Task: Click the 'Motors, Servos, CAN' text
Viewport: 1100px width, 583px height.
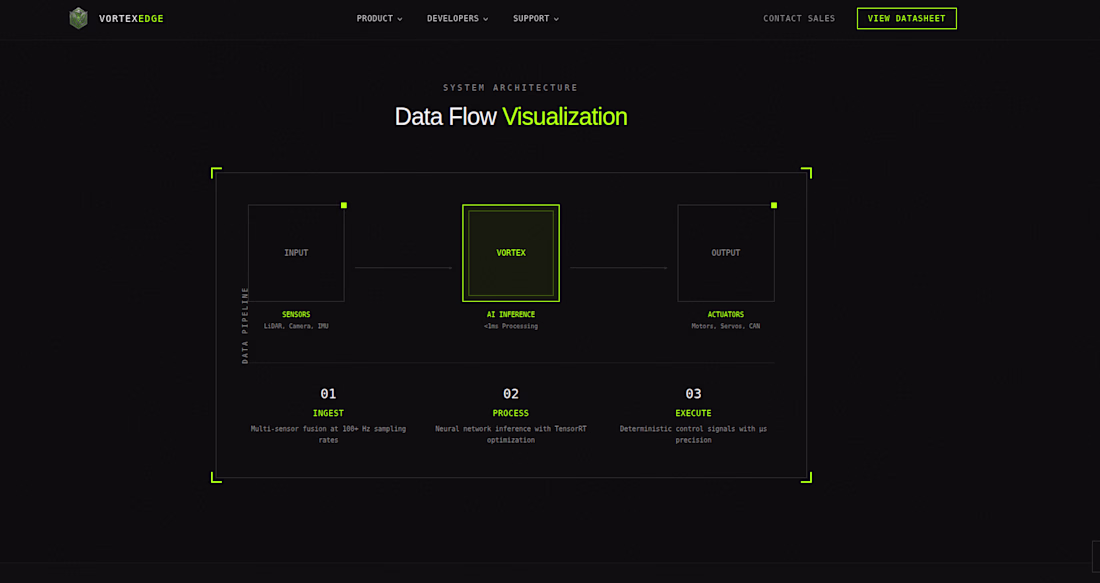Action: 726,326
